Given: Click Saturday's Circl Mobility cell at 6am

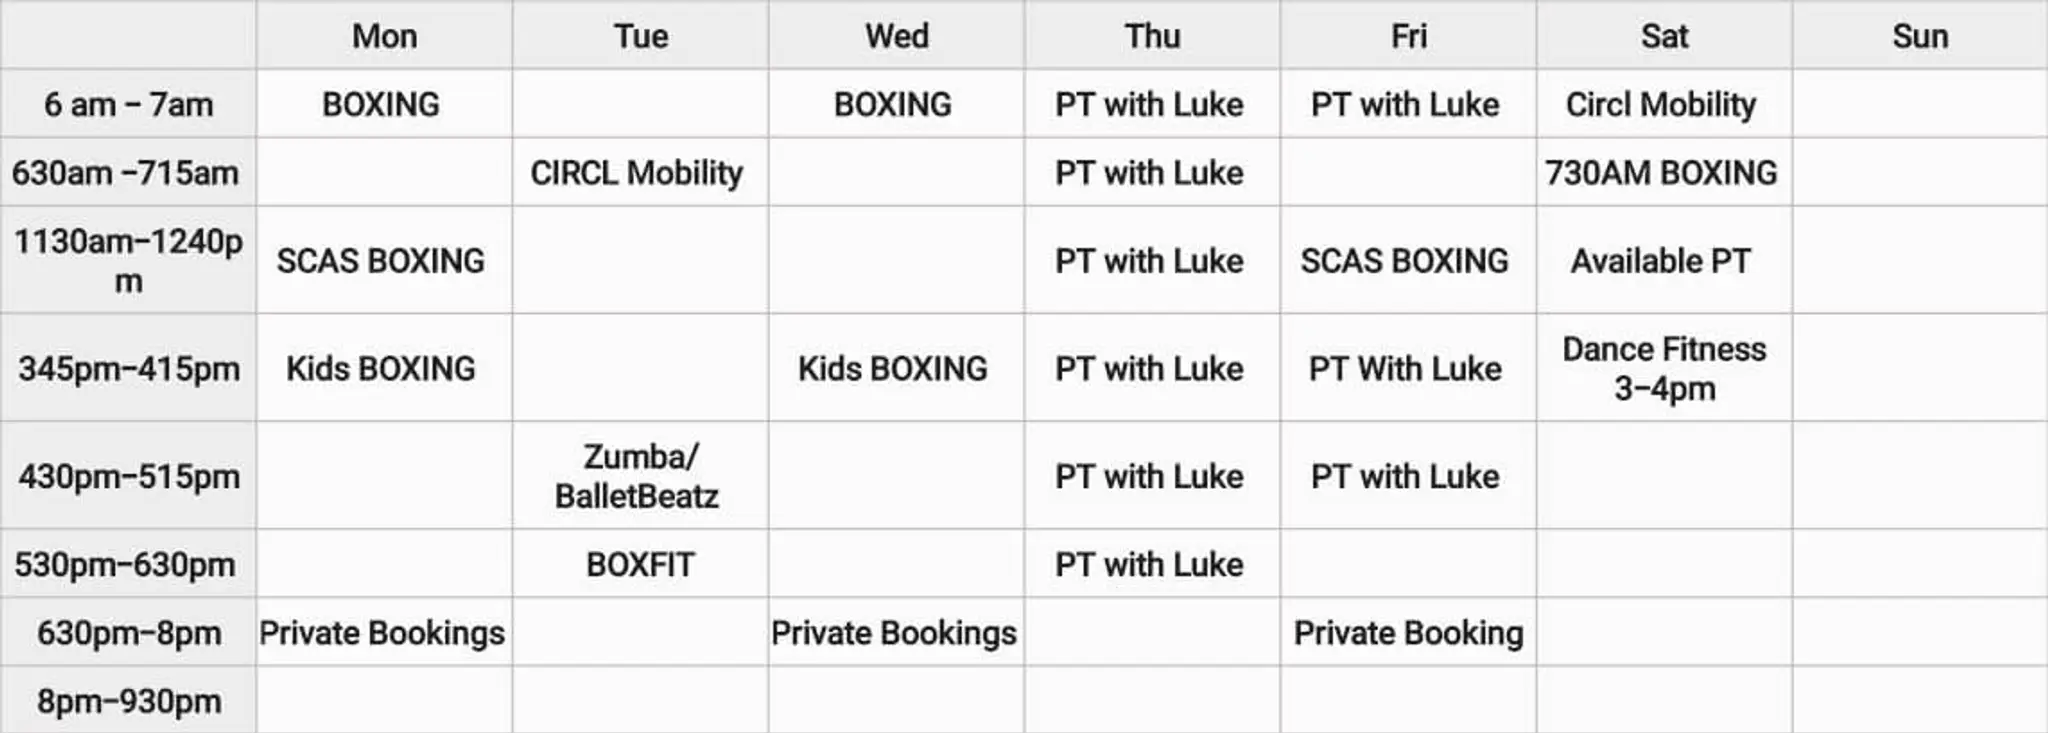Looking at the screenshot, I should [x=1661, y=104].
